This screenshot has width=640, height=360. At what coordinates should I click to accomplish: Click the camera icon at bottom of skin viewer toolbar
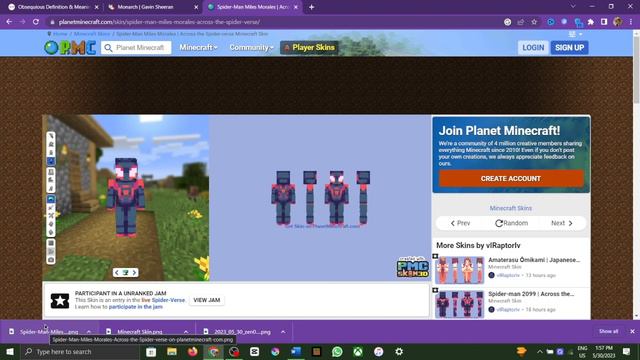[x=51, y=260]
